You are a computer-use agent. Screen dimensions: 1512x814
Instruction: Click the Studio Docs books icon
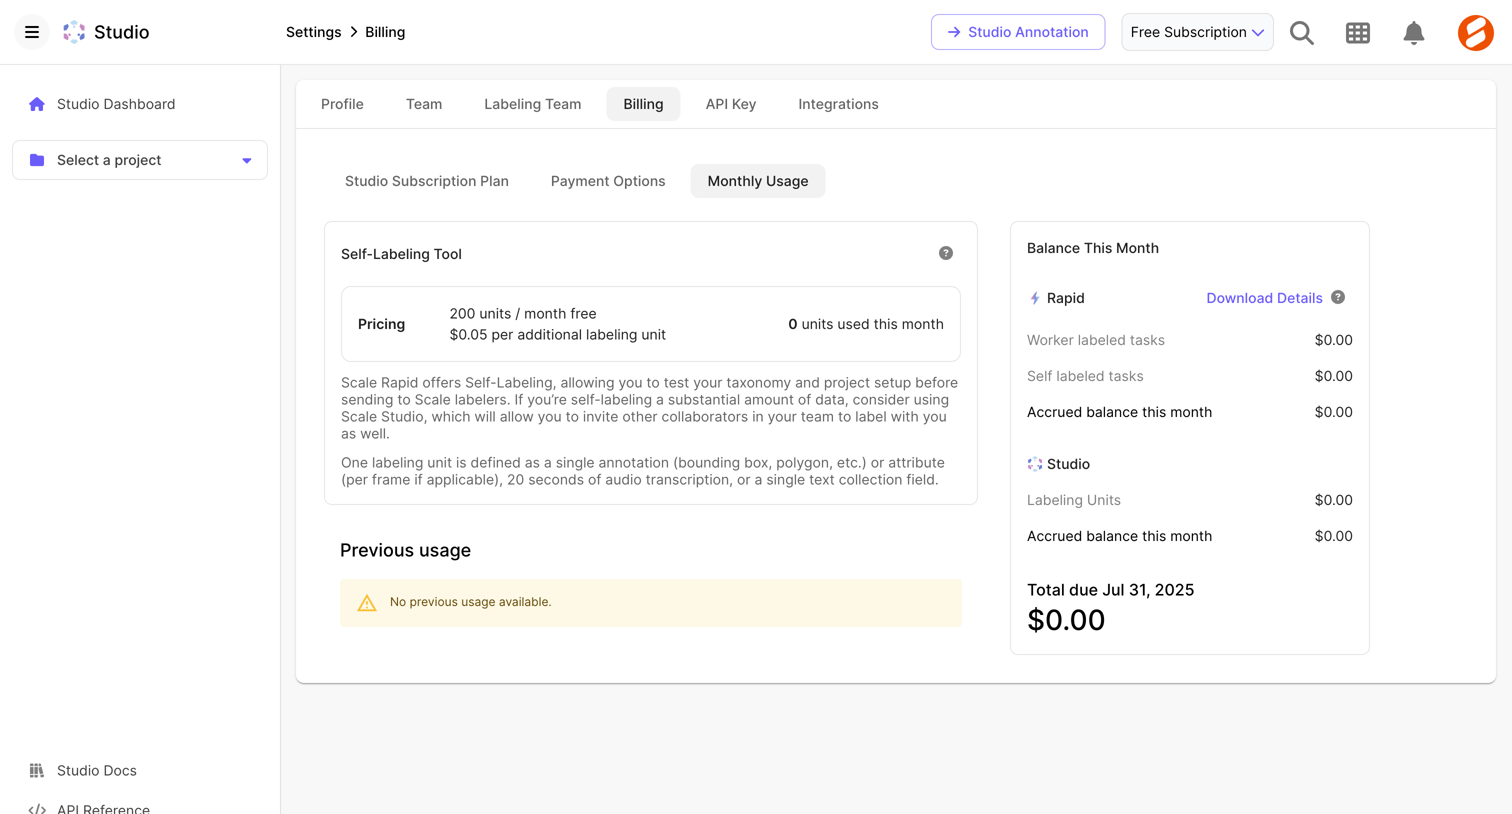coord(37,771)
